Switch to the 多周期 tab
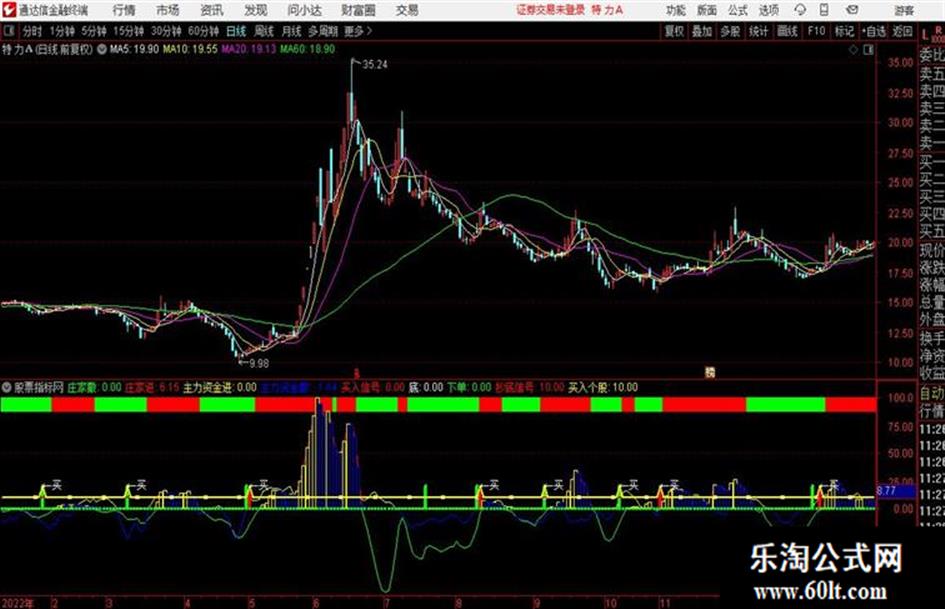This screenshot has height=609, width=945. [x=323, y=31]
